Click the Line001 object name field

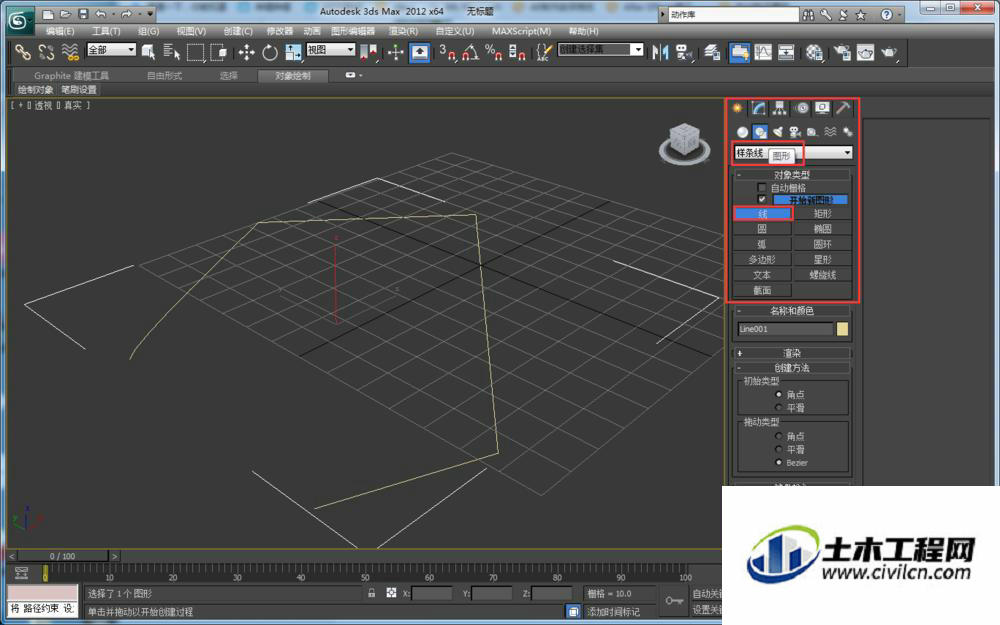pyautogui.click(x=785, y=329)
